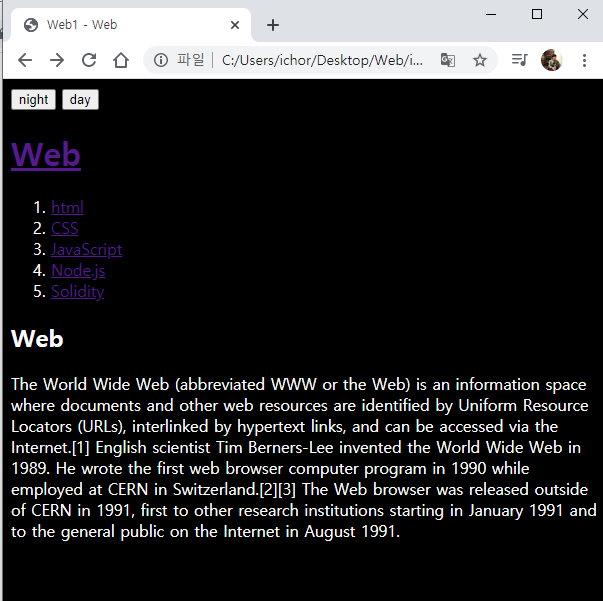Image resolution: width=603 pixels, height=601 pixels.
Task: Switch page to night mode
Action: (x=33, y=100)
